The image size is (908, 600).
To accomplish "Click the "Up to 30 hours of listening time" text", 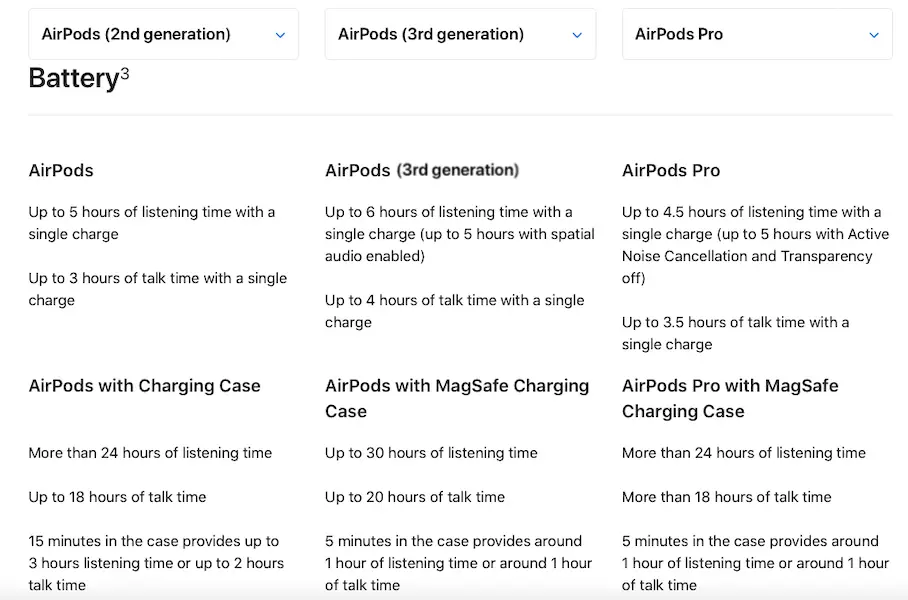I will coord(431,453).
